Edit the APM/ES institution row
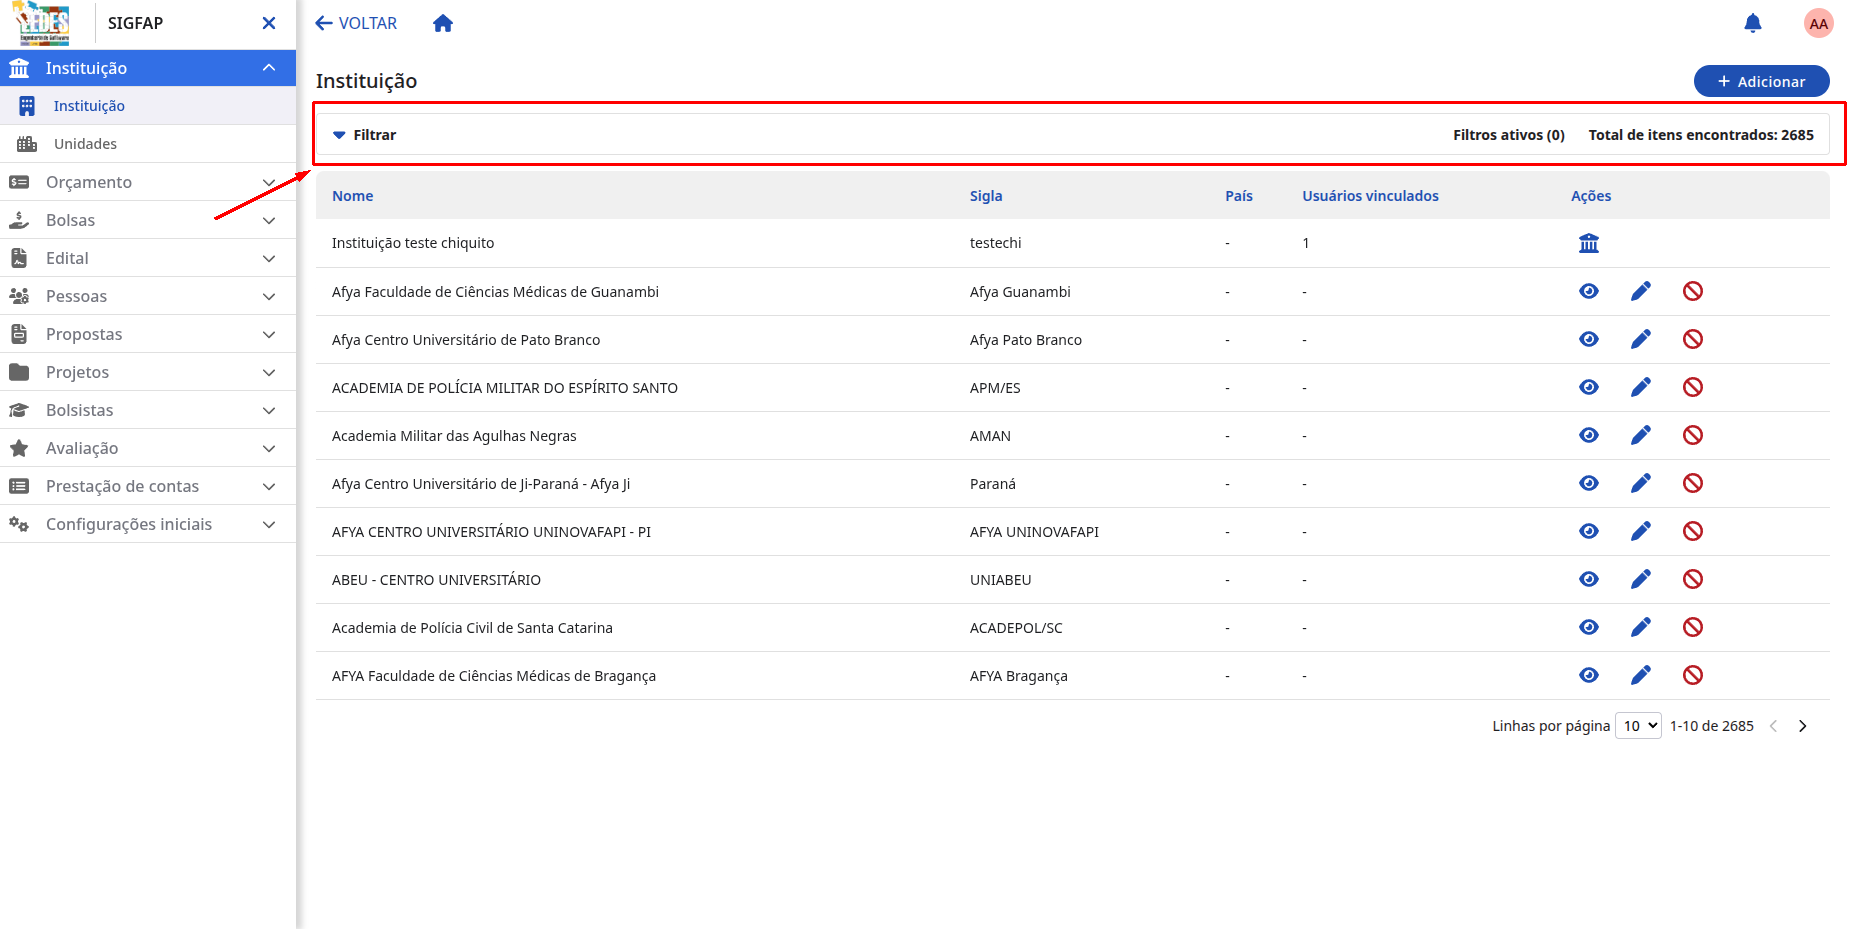Viewport: 1849px width, 929px height. point(1641,387)
